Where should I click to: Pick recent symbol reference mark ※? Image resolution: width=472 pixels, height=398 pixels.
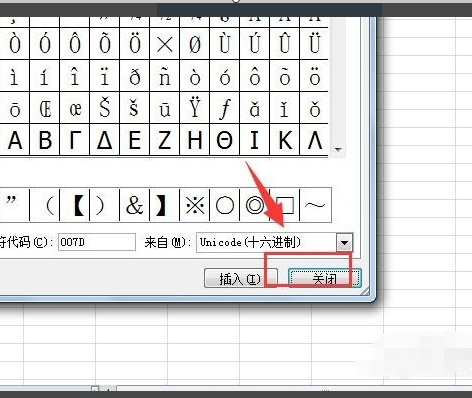pos(195,205)
